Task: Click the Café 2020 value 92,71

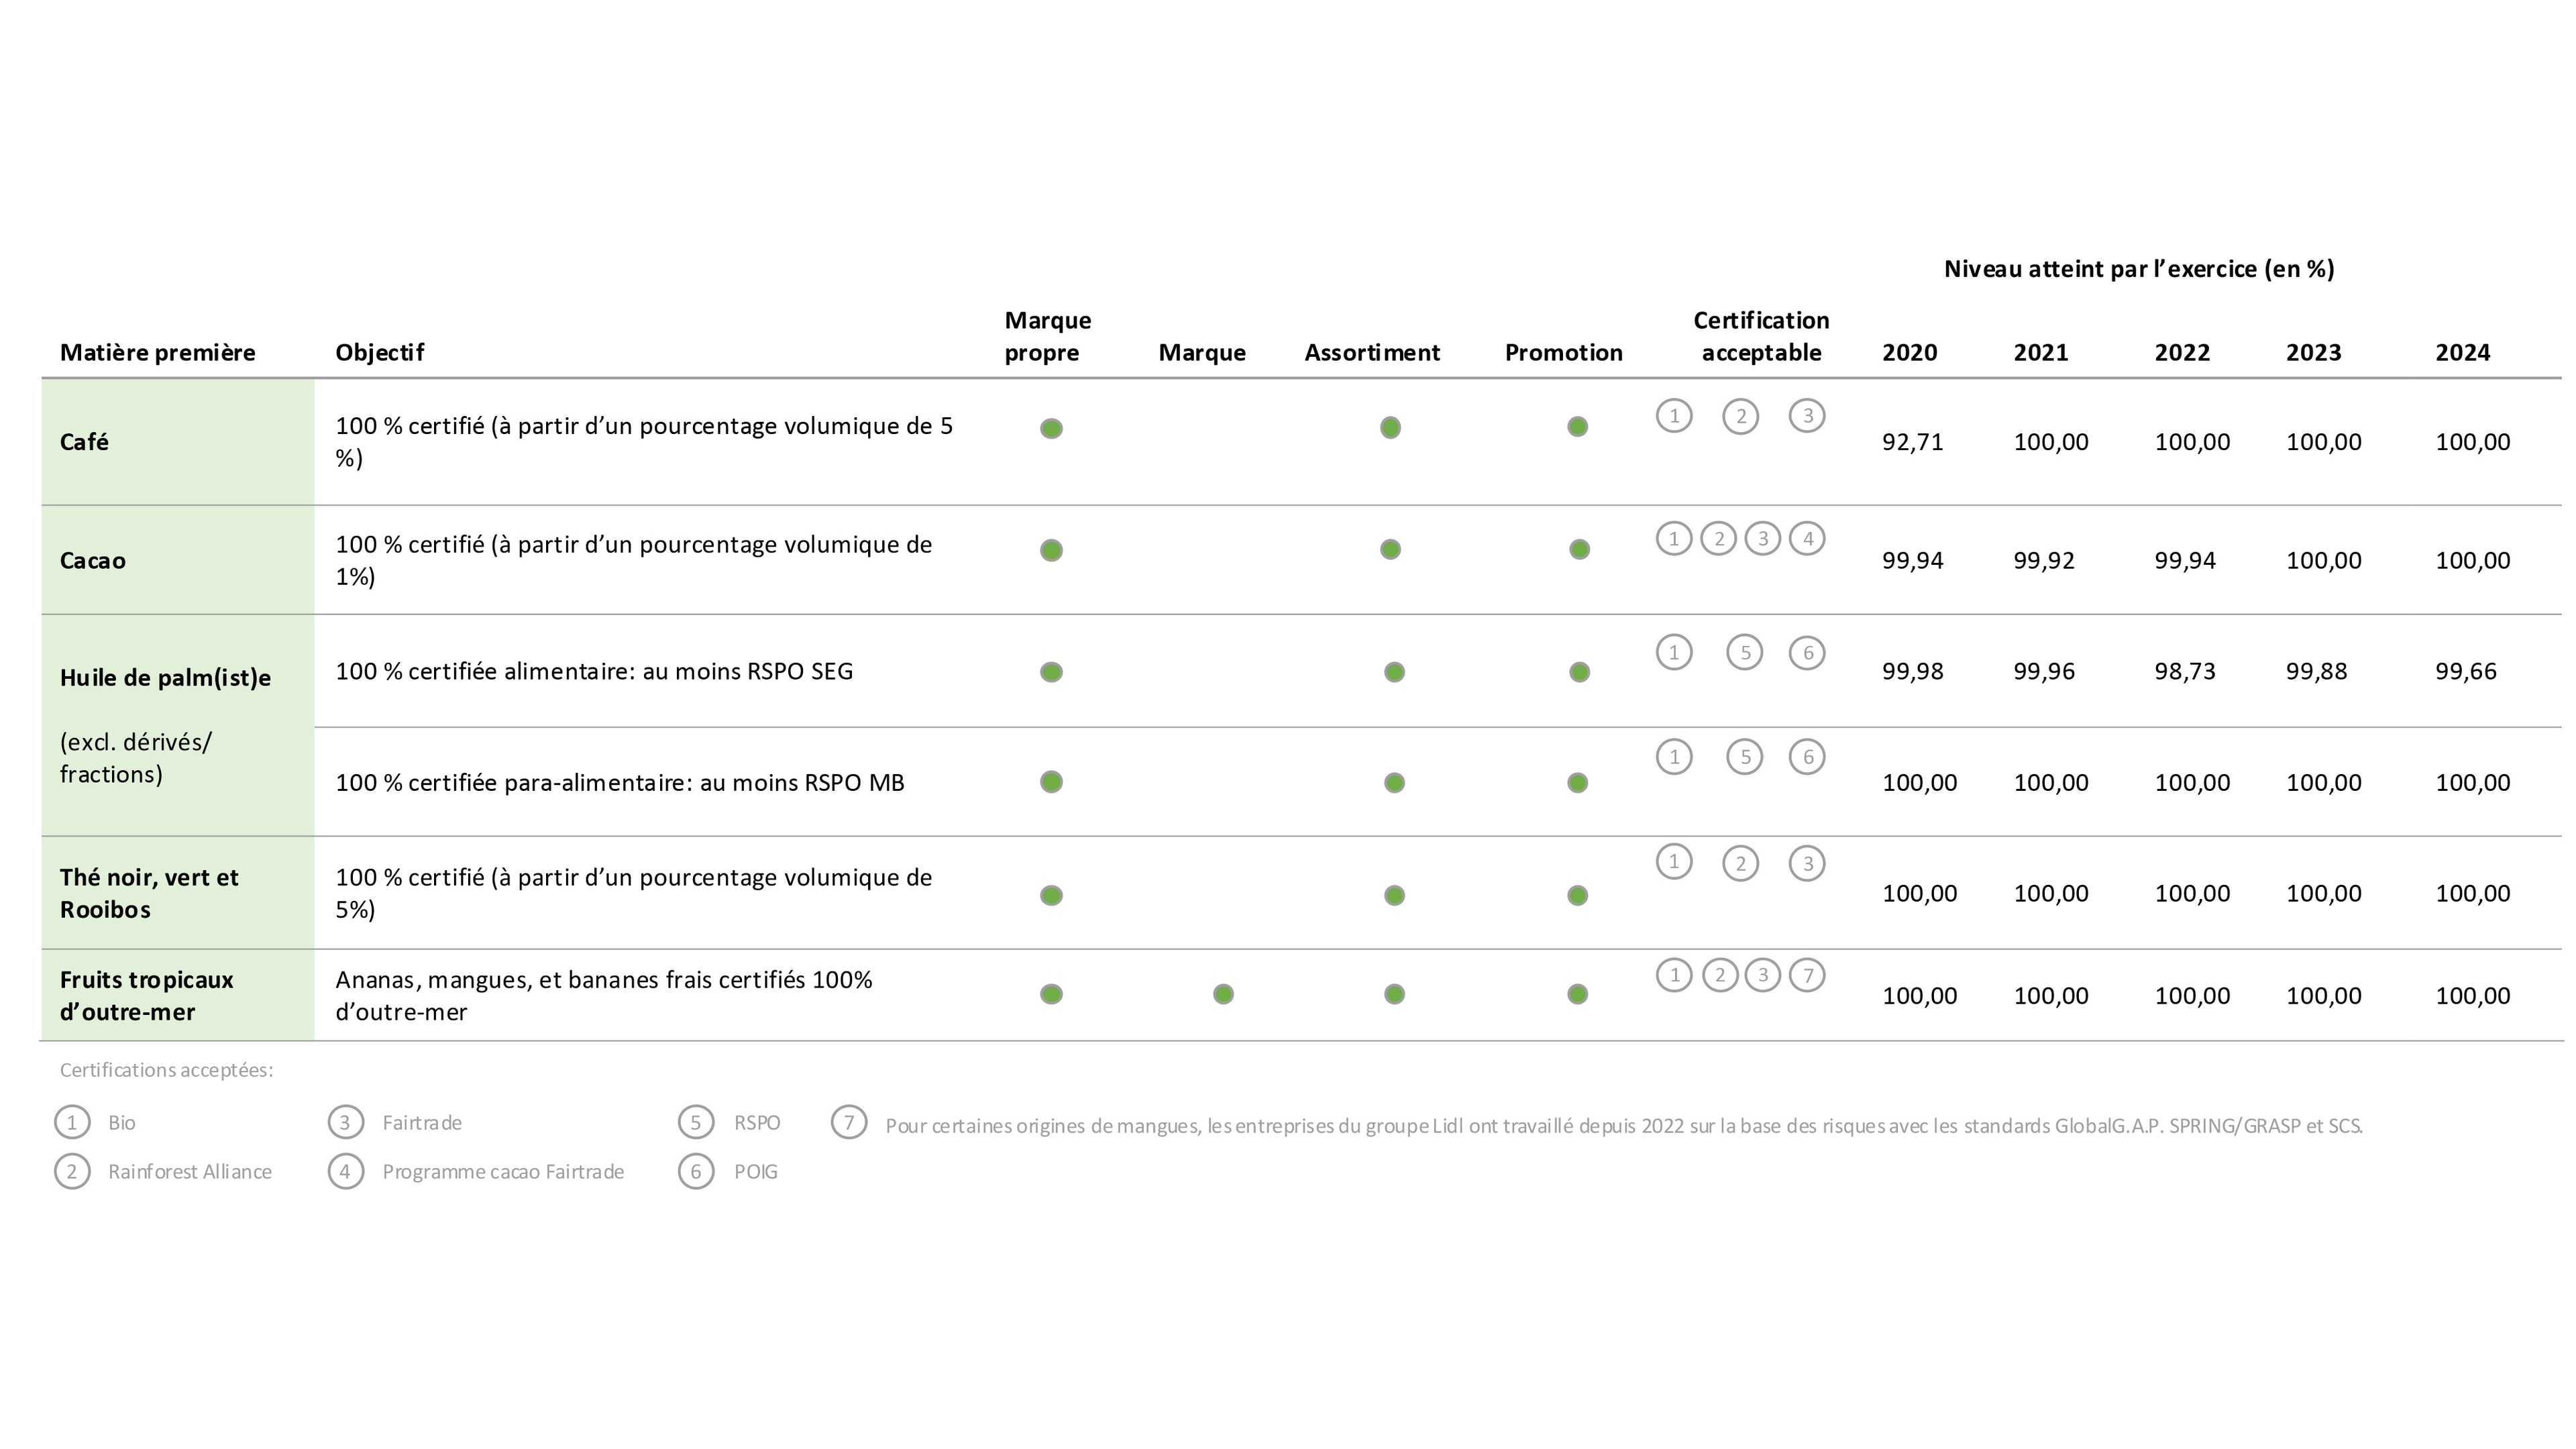Action: click(1912, 442)
